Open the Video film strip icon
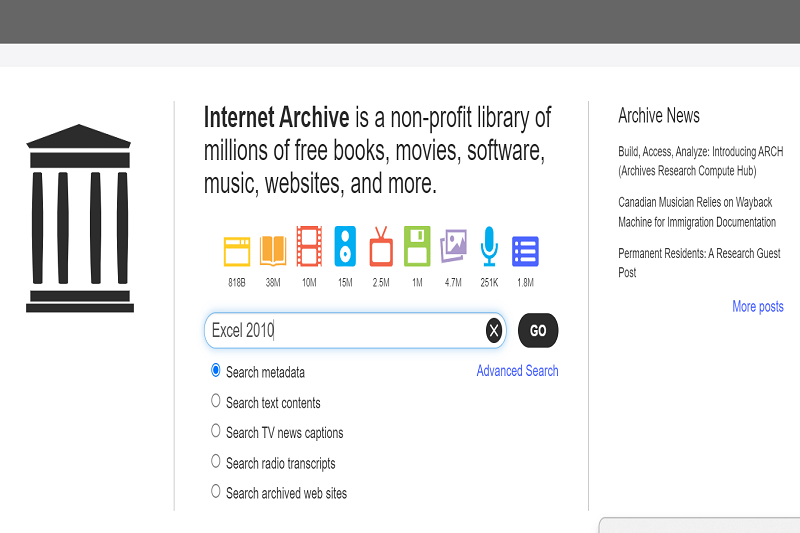This screenshot has height=533, width=800. coord(309,246)
